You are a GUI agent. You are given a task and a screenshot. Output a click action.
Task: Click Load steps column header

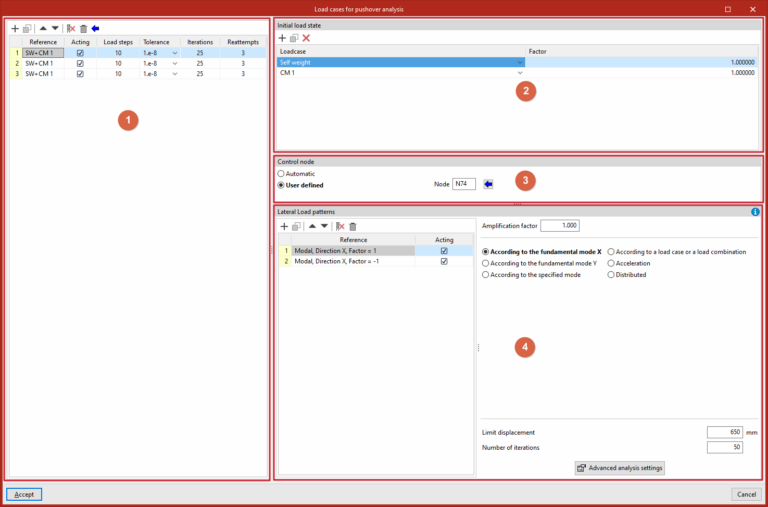118,42
